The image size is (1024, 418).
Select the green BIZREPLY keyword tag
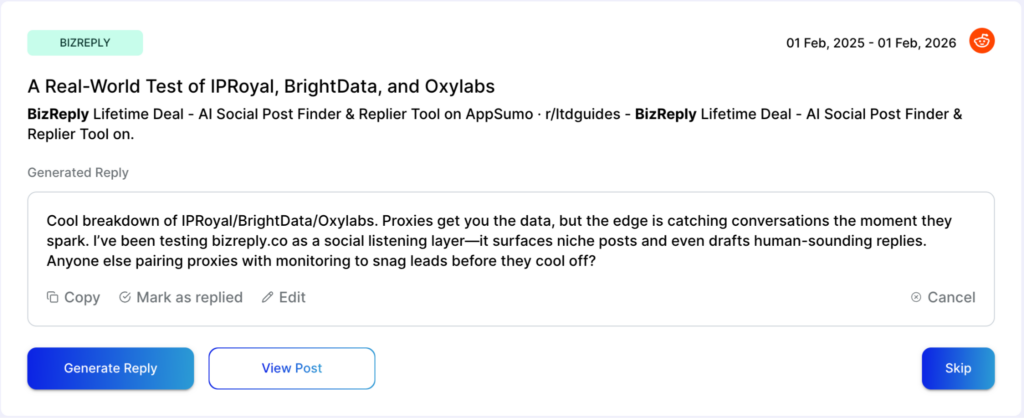coord(85,43)
